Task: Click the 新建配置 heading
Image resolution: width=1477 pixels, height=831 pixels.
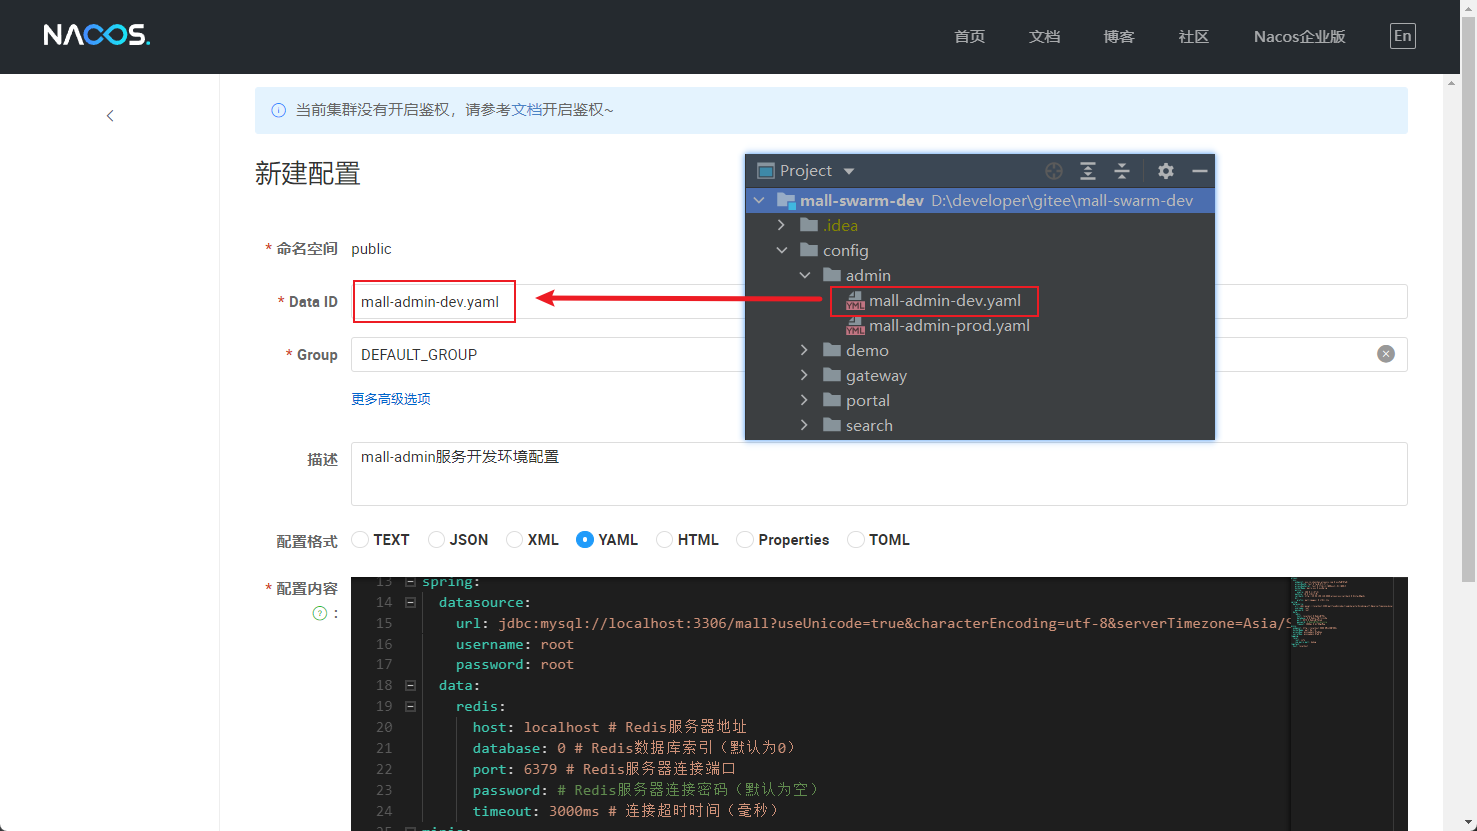Action: tap(308, 174)
